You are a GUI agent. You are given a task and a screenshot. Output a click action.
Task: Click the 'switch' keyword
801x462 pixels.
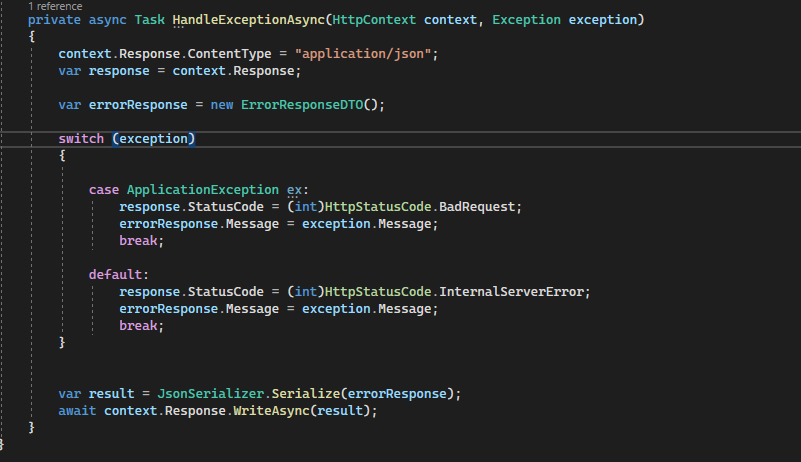tap(81, 138)
